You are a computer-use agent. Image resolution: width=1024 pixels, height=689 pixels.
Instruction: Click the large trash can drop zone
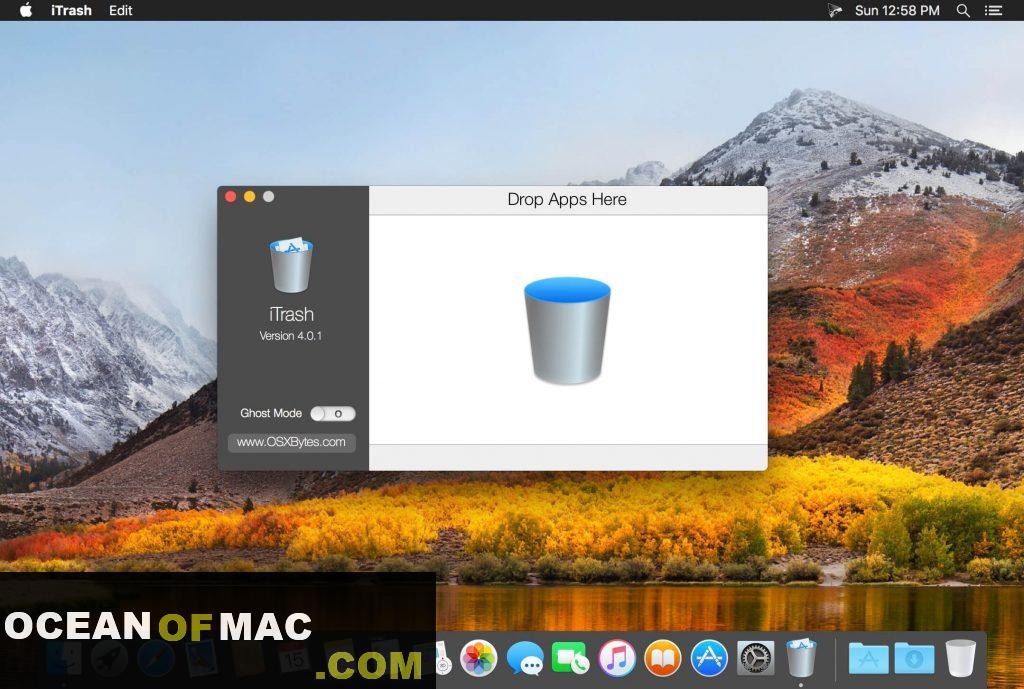[x=567, y=330]
